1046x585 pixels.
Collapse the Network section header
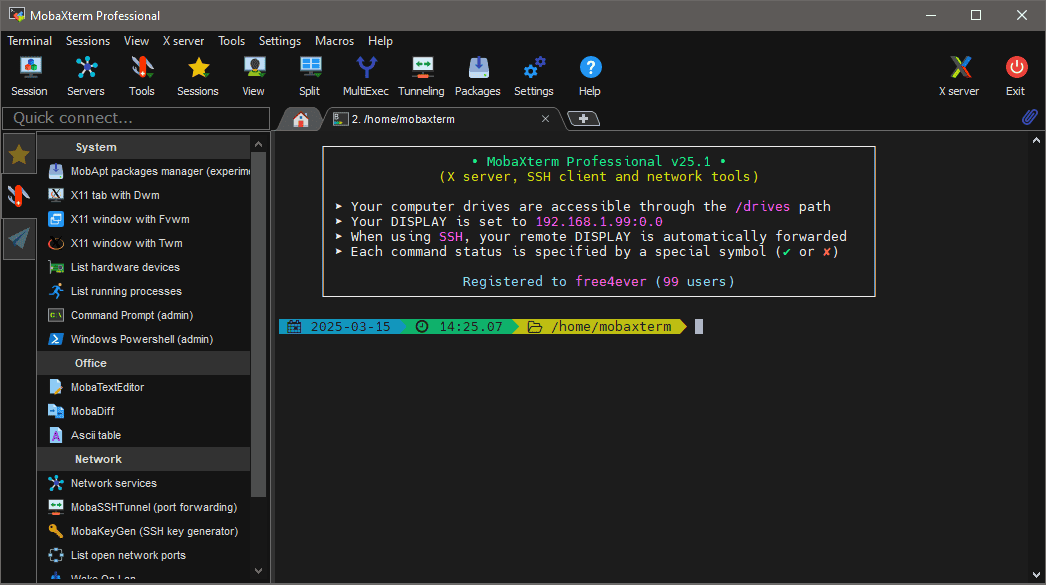pos(144,460)
